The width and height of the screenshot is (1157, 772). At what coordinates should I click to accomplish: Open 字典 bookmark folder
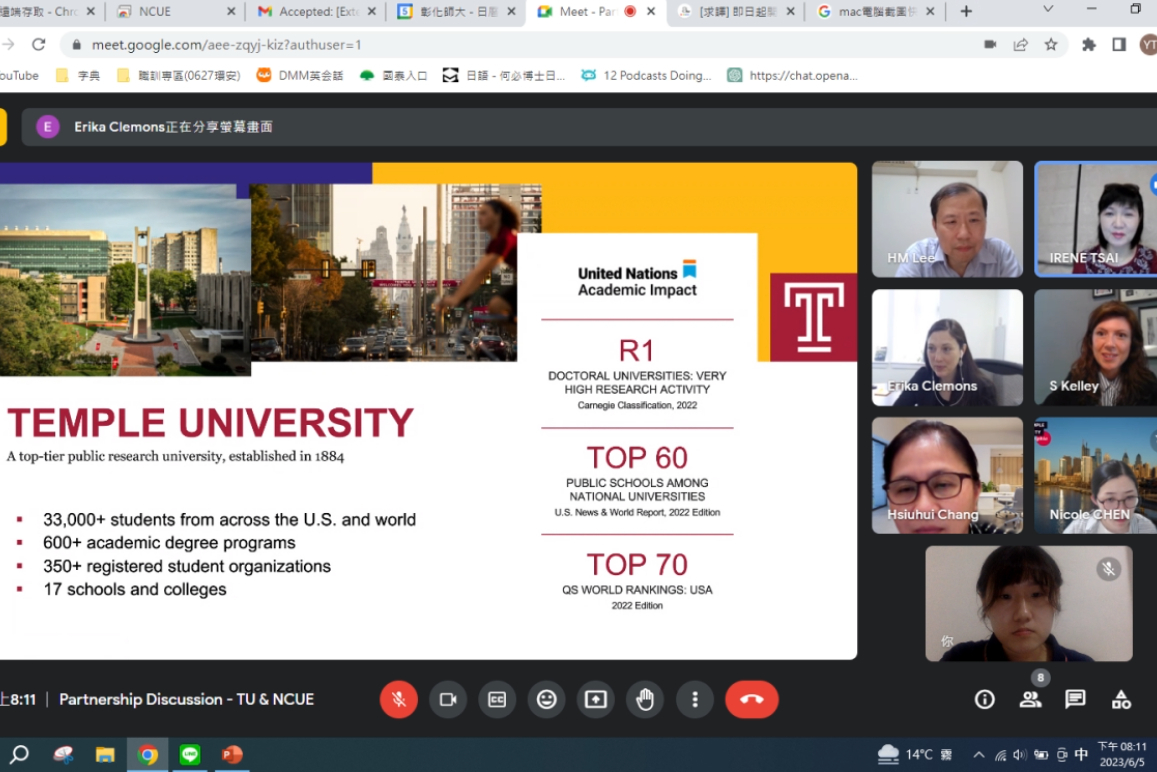[x=78, y=75]
